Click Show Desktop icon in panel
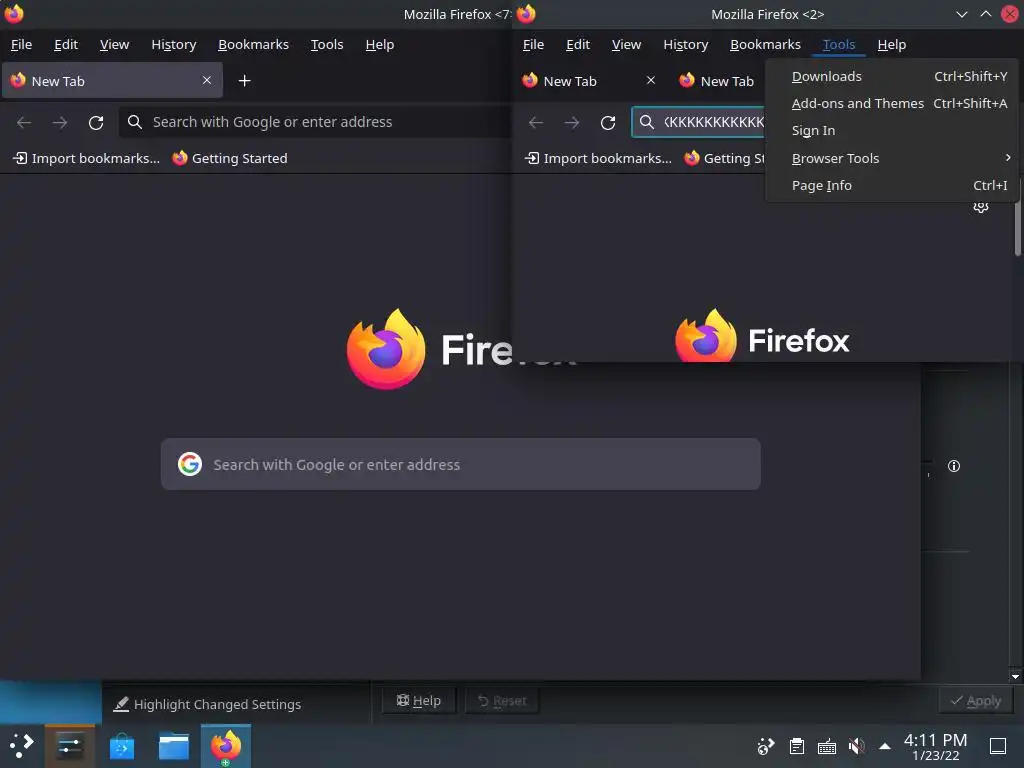1024x768 pixels. [x=998, y=746]
